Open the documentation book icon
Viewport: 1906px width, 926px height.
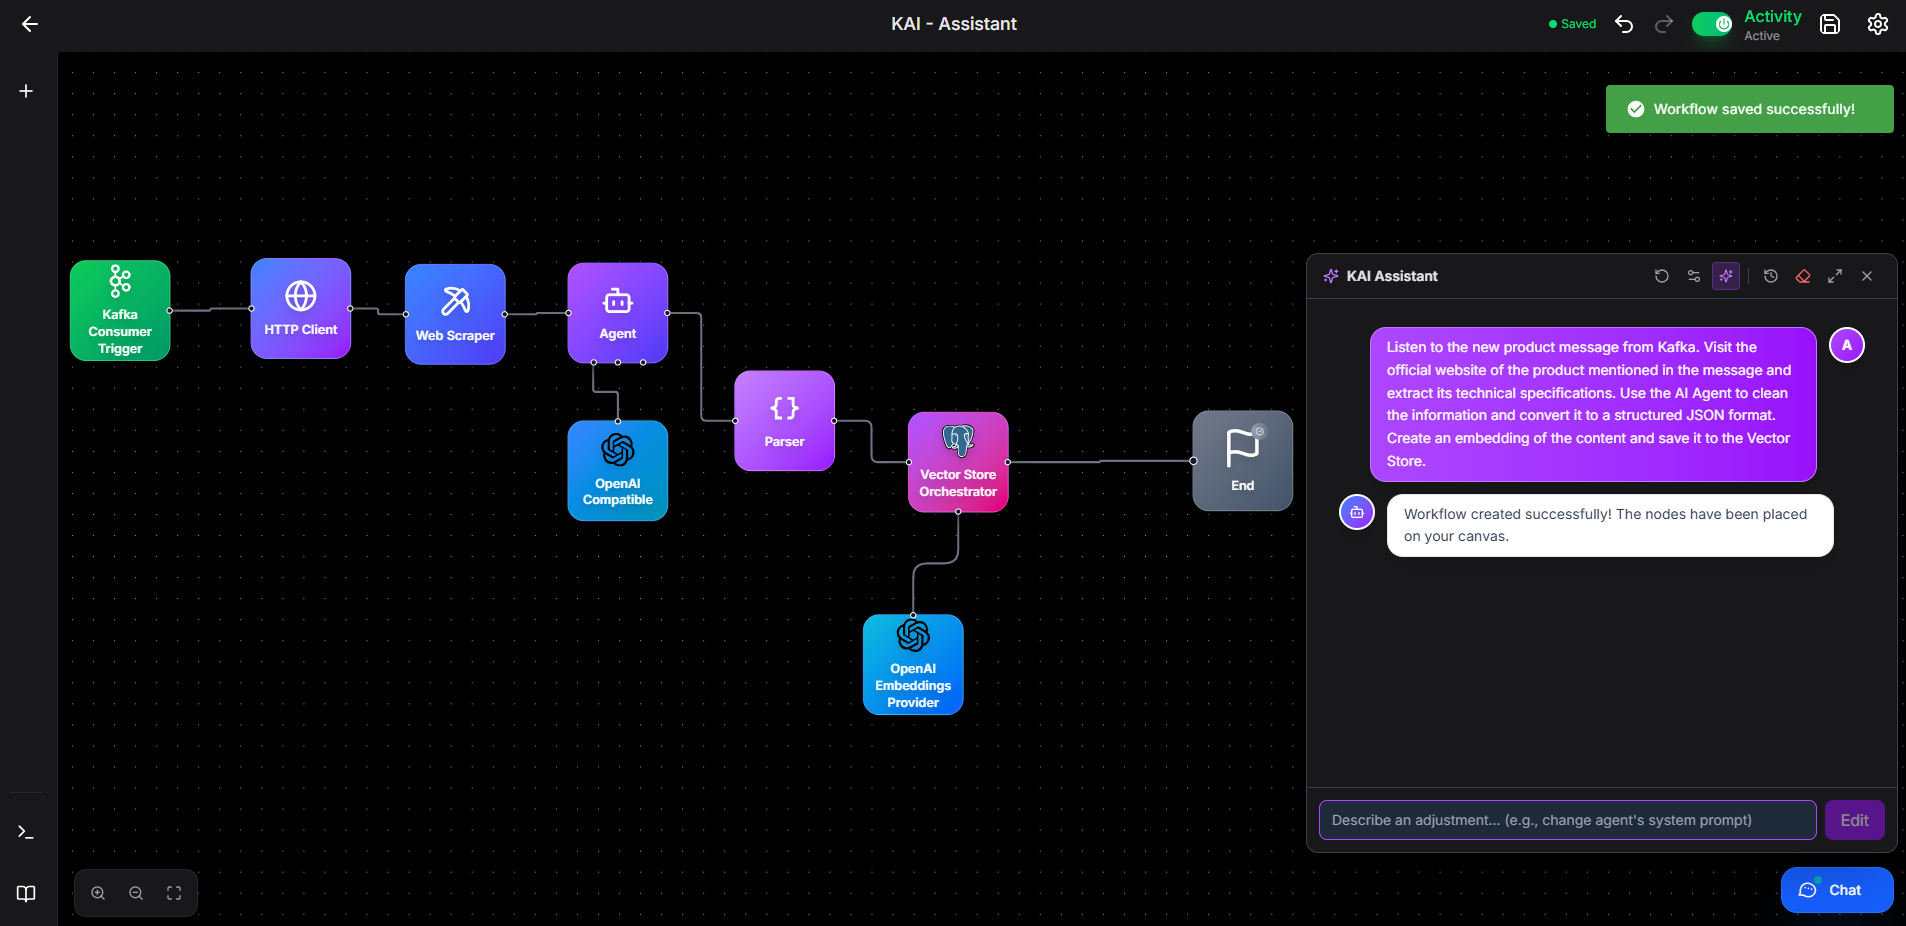26,893
